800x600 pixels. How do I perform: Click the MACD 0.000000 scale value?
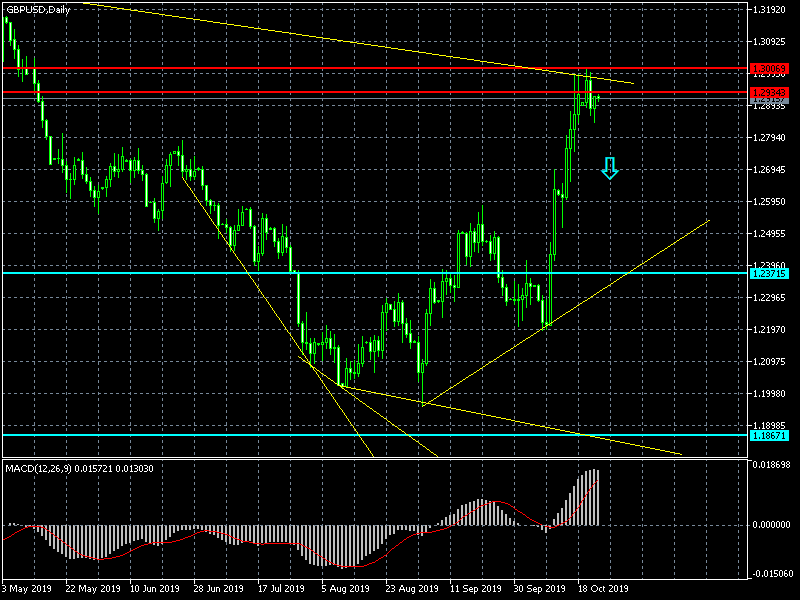pos(772,524)
